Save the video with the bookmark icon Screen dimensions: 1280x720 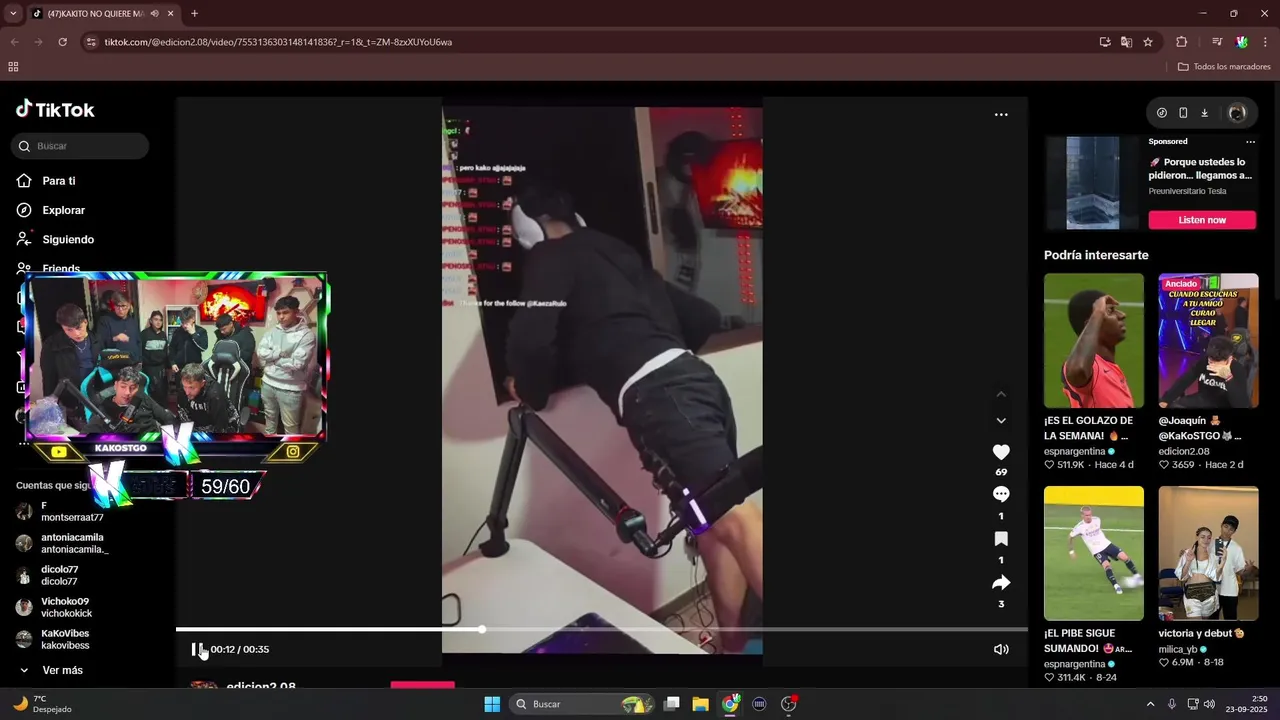1001,539
